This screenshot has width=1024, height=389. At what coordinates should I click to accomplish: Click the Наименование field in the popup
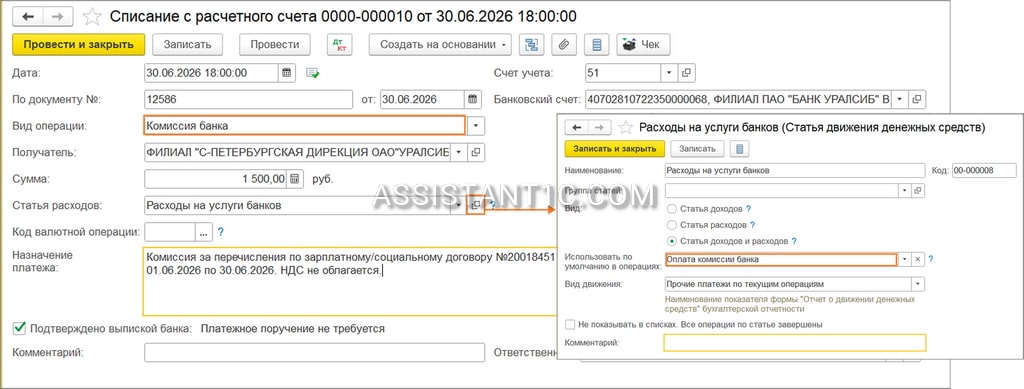tap(795, 170)
